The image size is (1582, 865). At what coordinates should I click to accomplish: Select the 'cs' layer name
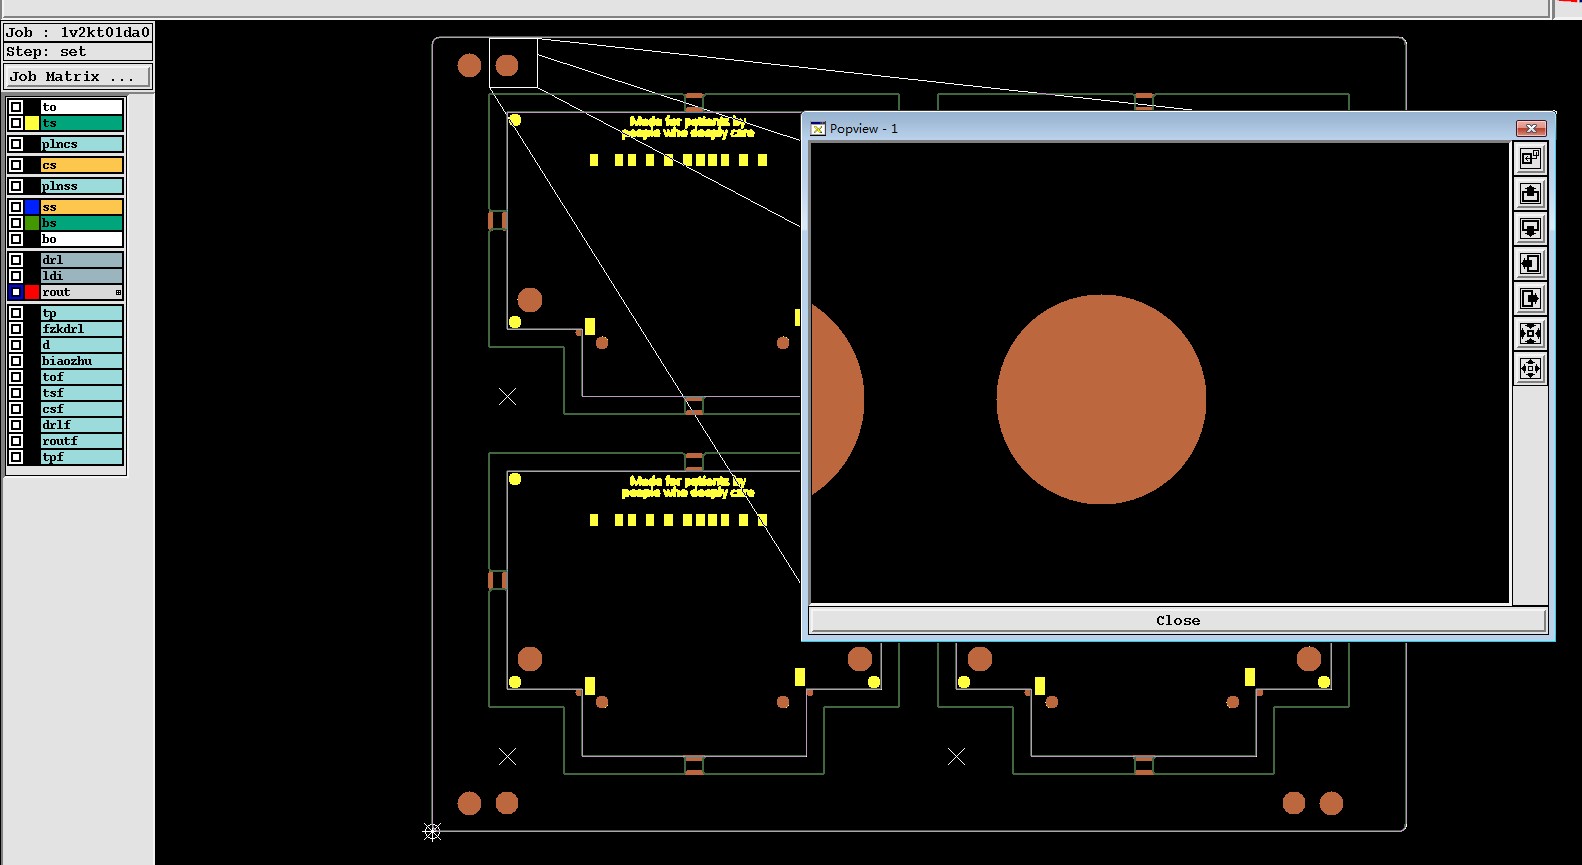pyautogui.click(x=82, y=165)
